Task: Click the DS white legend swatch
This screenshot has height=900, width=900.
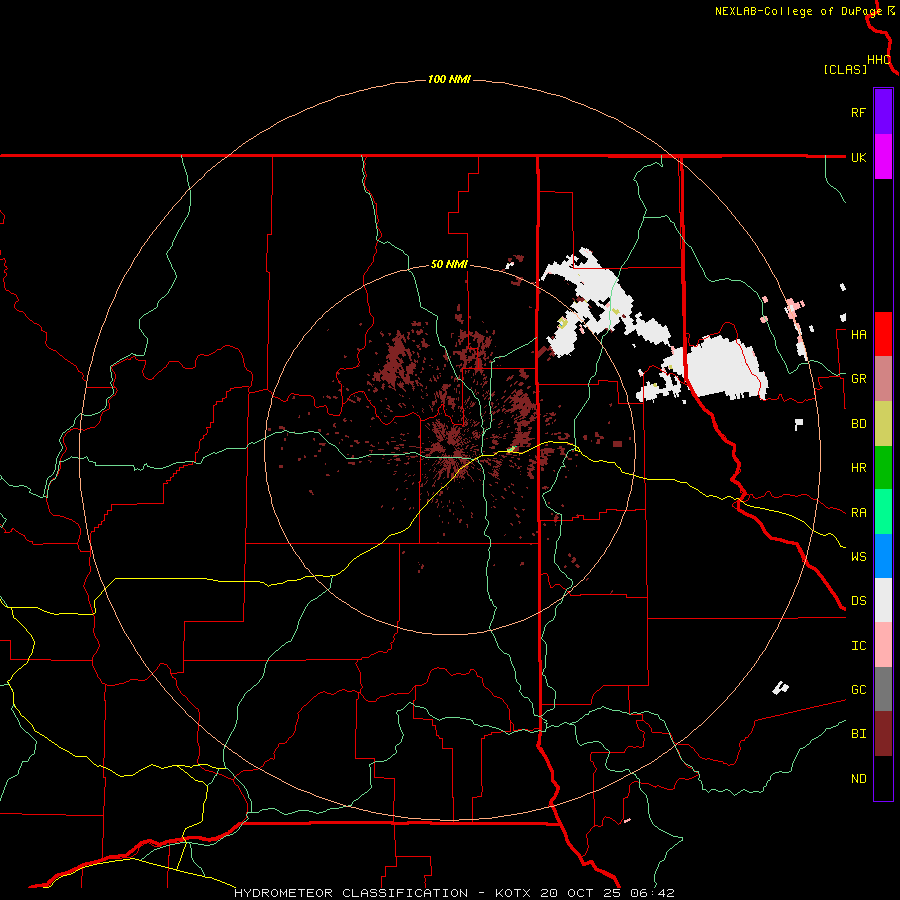Action: pos(883,600)
